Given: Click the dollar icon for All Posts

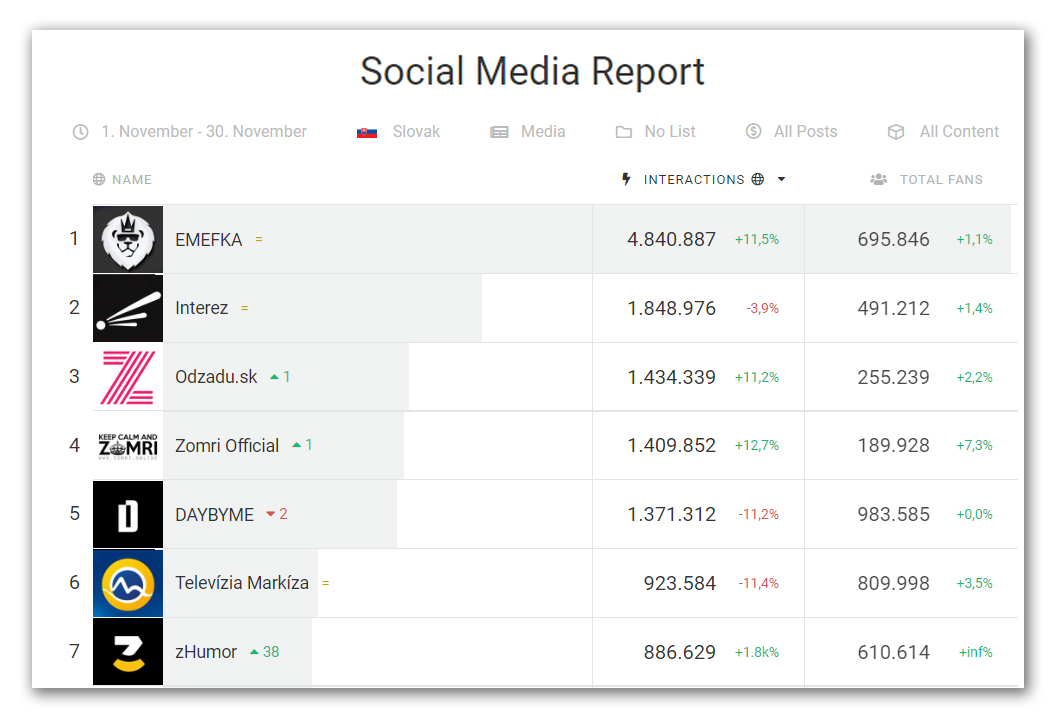Looking at the screenshot, I should [x=754, y=131].
